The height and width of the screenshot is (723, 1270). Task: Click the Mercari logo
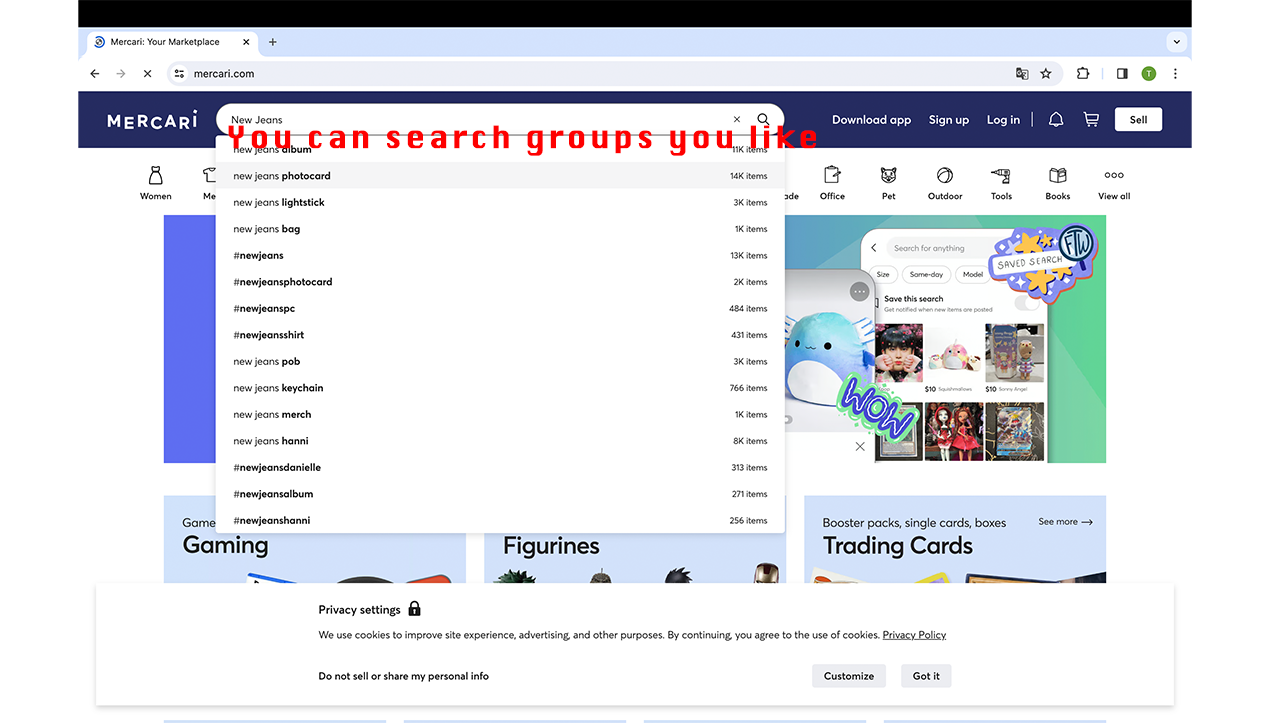pyautogui.click(x=152, y=120)
